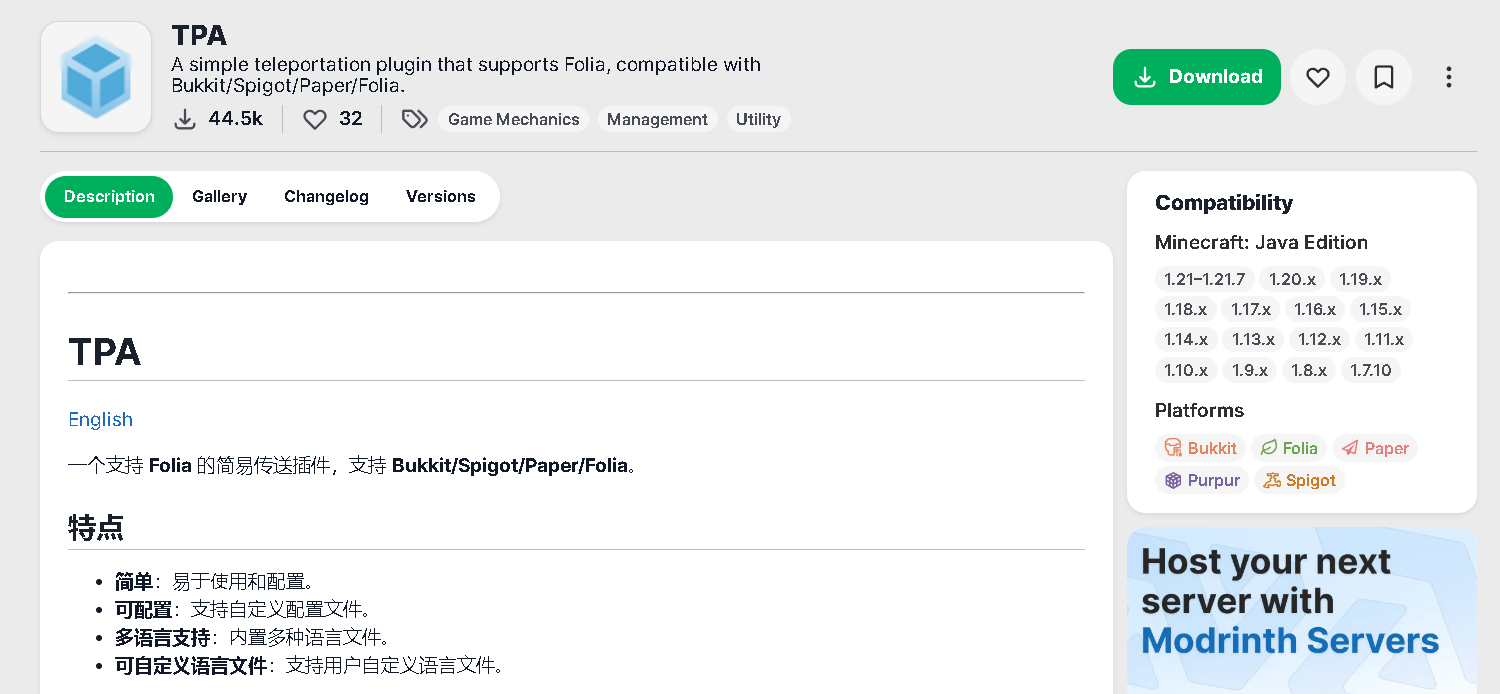The width and height of the screenshot is (1500, 694).
Task: Select the Folia platform leaf tag
Action: tap(1289, 448)
